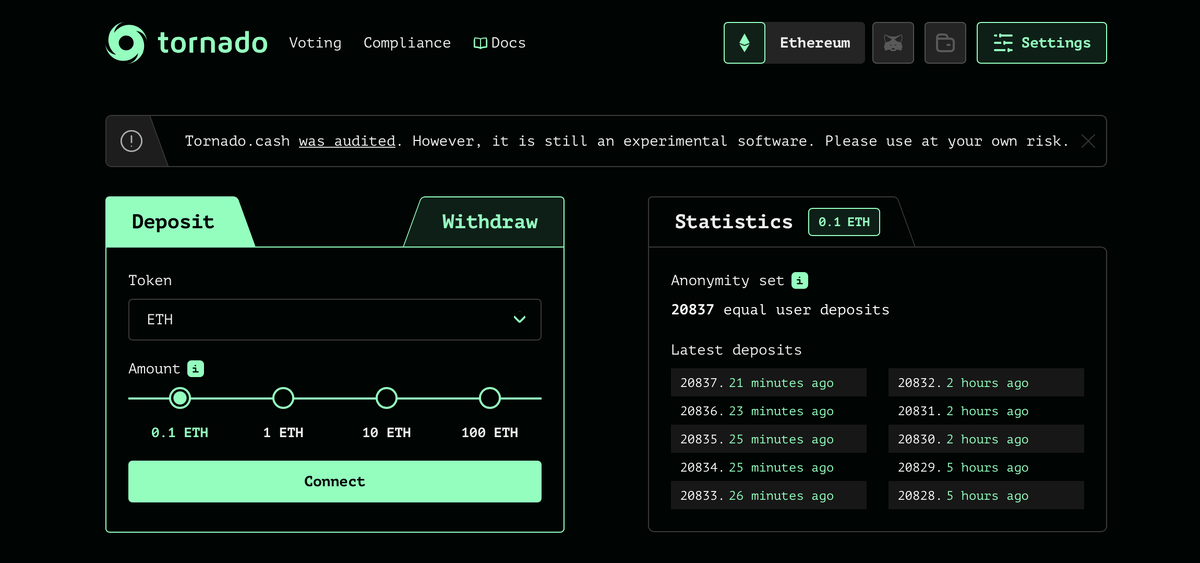Screen dimensions: 1200x563
Task: Select the 10 ETH amount radio
Action: (x=386, y=398)
